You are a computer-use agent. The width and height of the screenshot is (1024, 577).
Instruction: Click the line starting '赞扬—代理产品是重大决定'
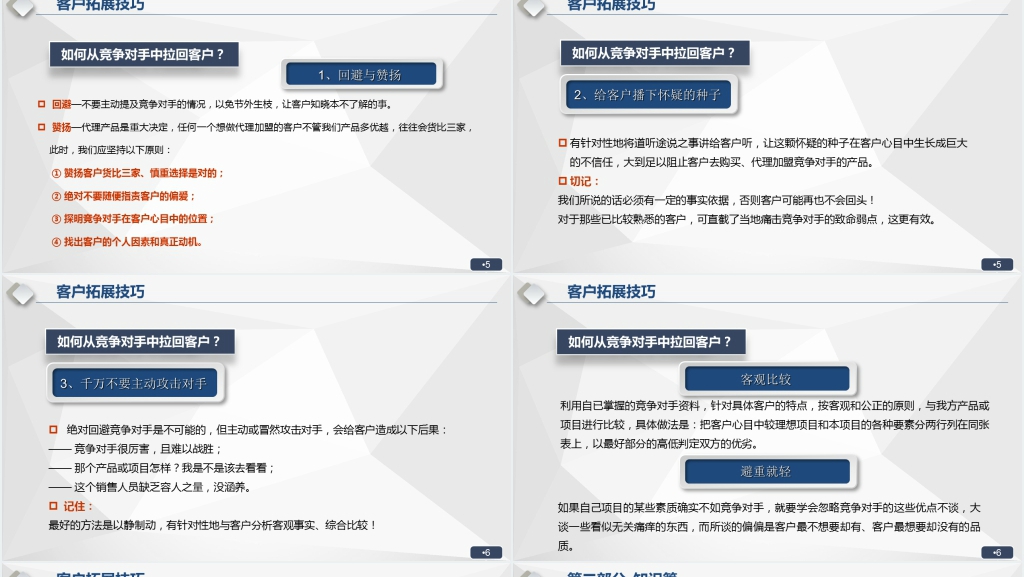(262, 127)
